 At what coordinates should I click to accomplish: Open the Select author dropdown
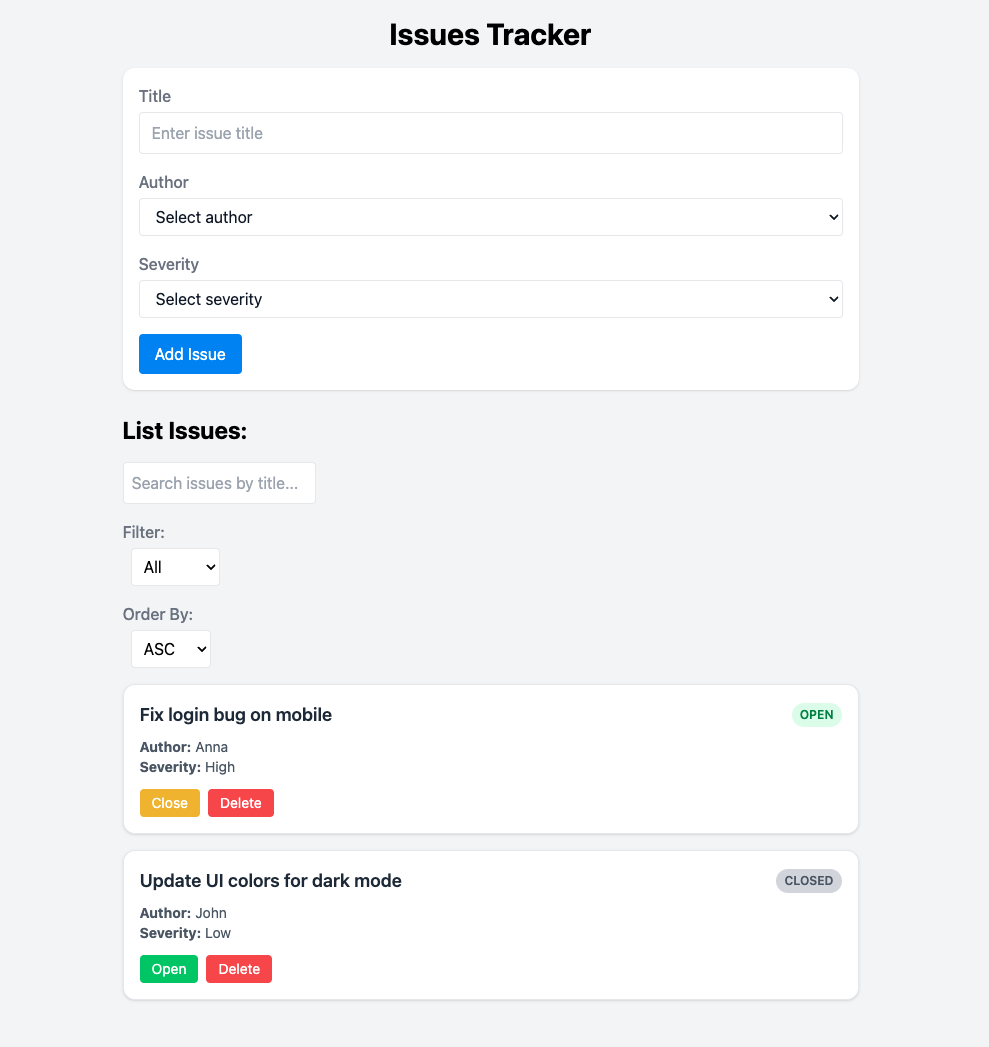[x=490, y=217]
